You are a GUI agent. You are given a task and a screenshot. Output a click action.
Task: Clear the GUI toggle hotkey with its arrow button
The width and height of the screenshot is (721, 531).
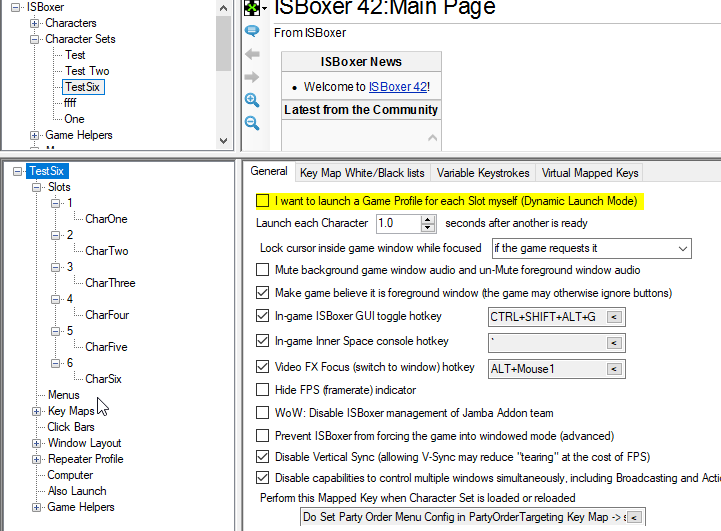coord(614,317)
